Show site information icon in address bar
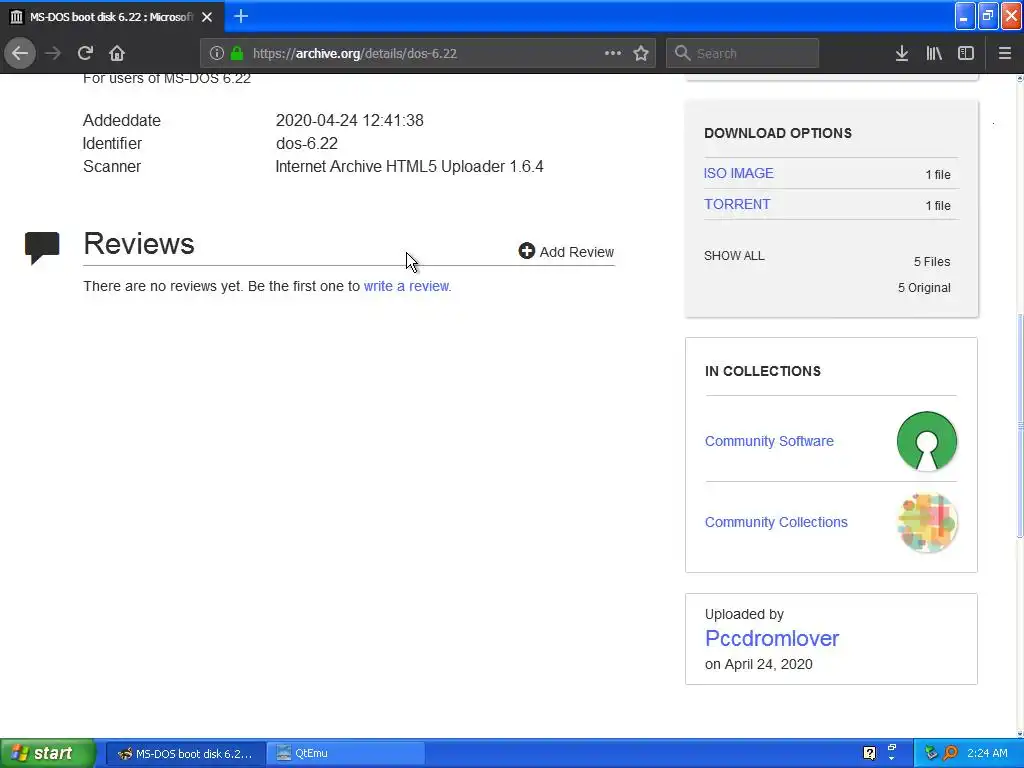The image size is (1024, 768). point(217,53)
